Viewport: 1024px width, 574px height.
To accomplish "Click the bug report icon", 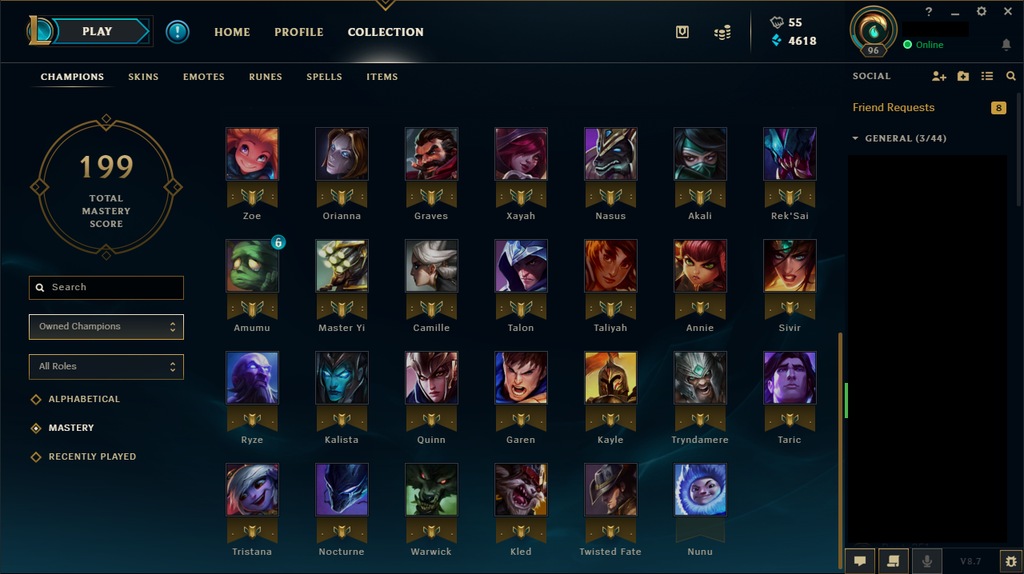I will click(1010, 561).
